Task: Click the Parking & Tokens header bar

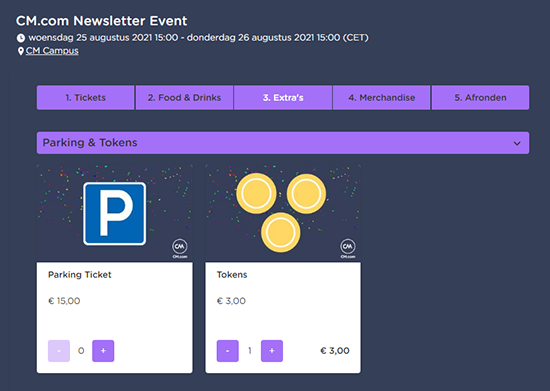Action: 283,143
